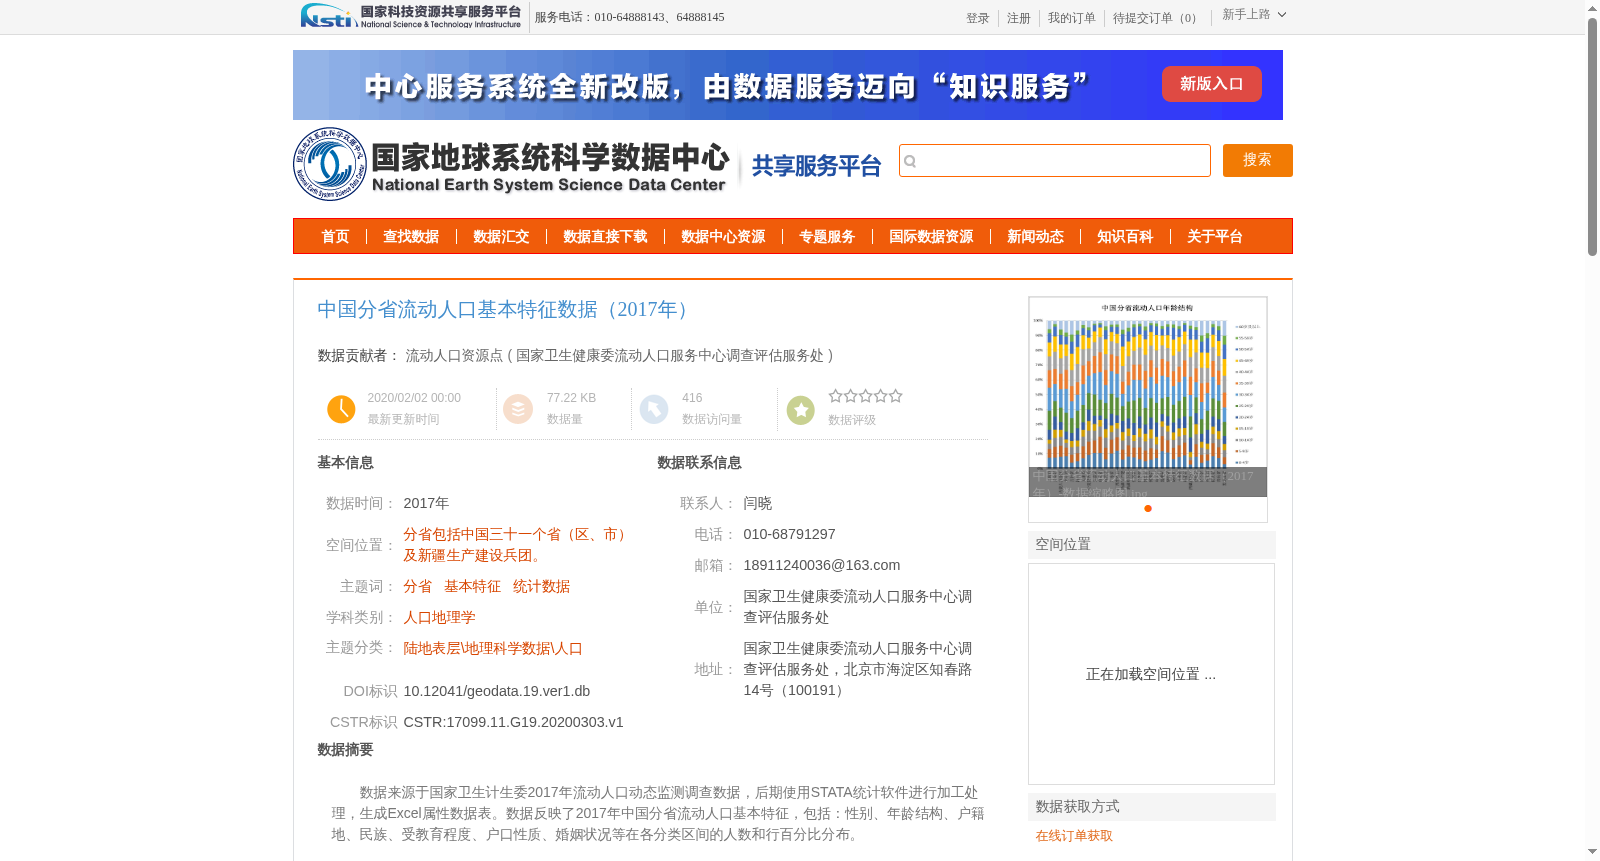The width and height of the screenshot is (1600, 861).
Task: Rate dataset with fifth star
Action: (x=896, y=396)
